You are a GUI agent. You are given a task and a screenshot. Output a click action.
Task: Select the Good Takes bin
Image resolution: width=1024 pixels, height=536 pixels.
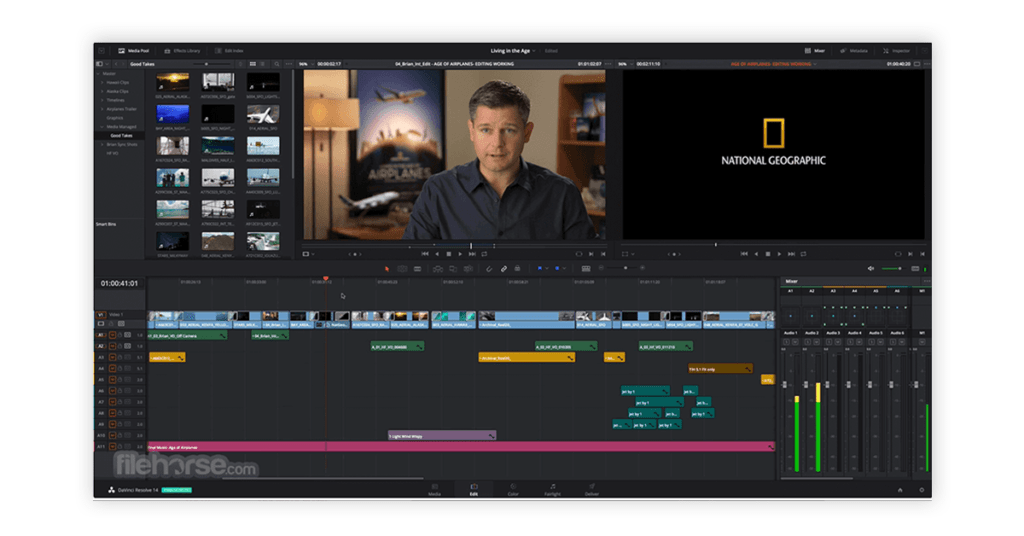click(121, 136)
